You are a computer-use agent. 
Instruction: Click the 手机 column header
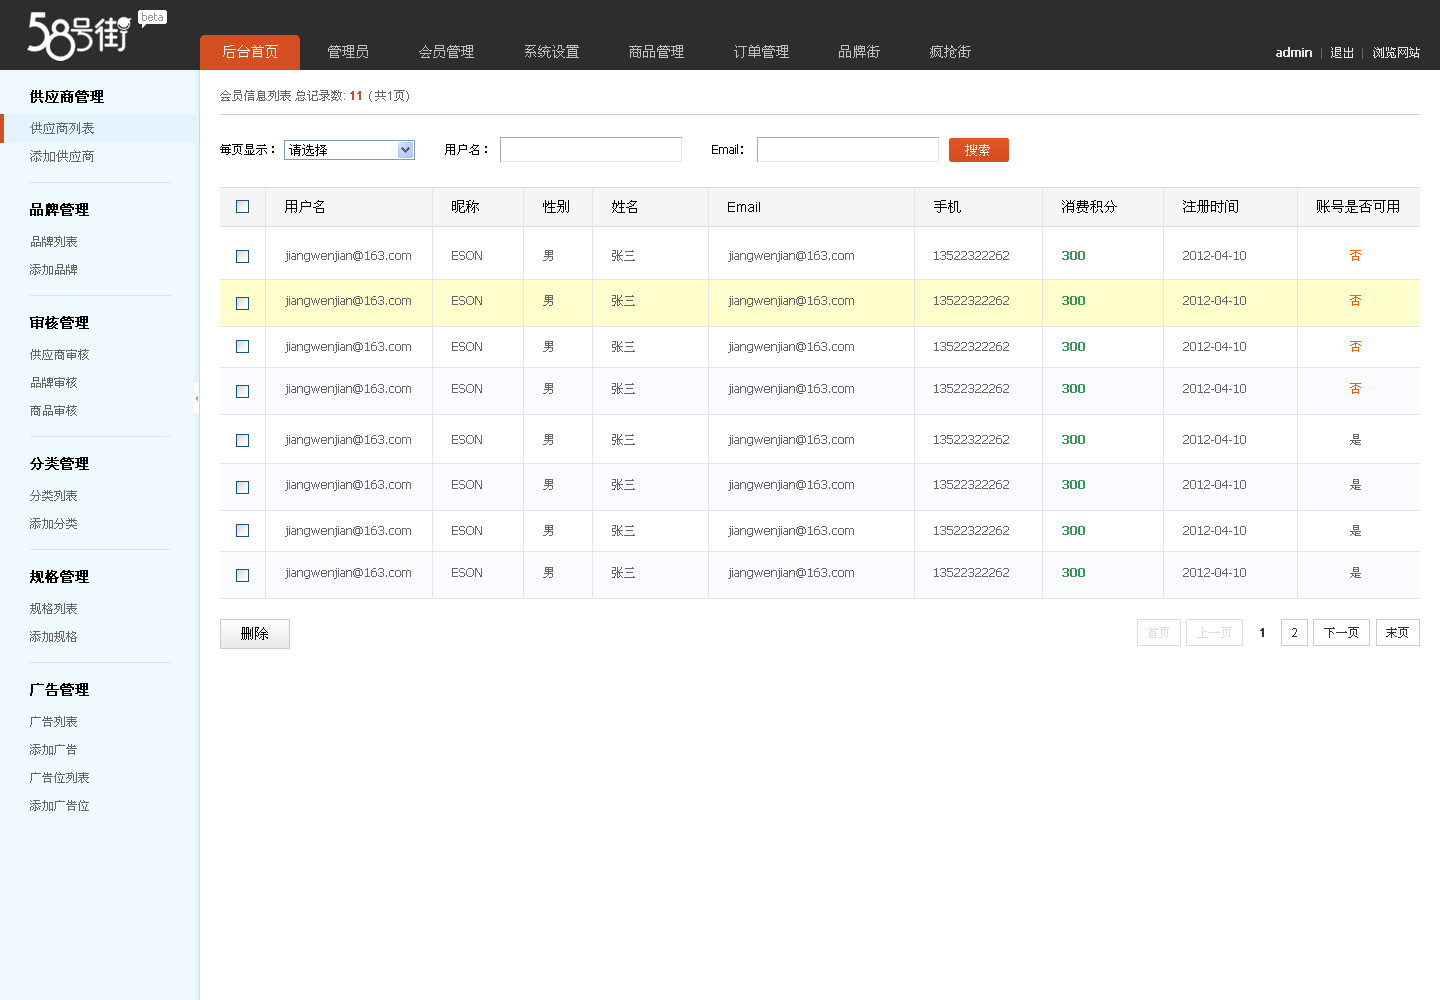947,207
